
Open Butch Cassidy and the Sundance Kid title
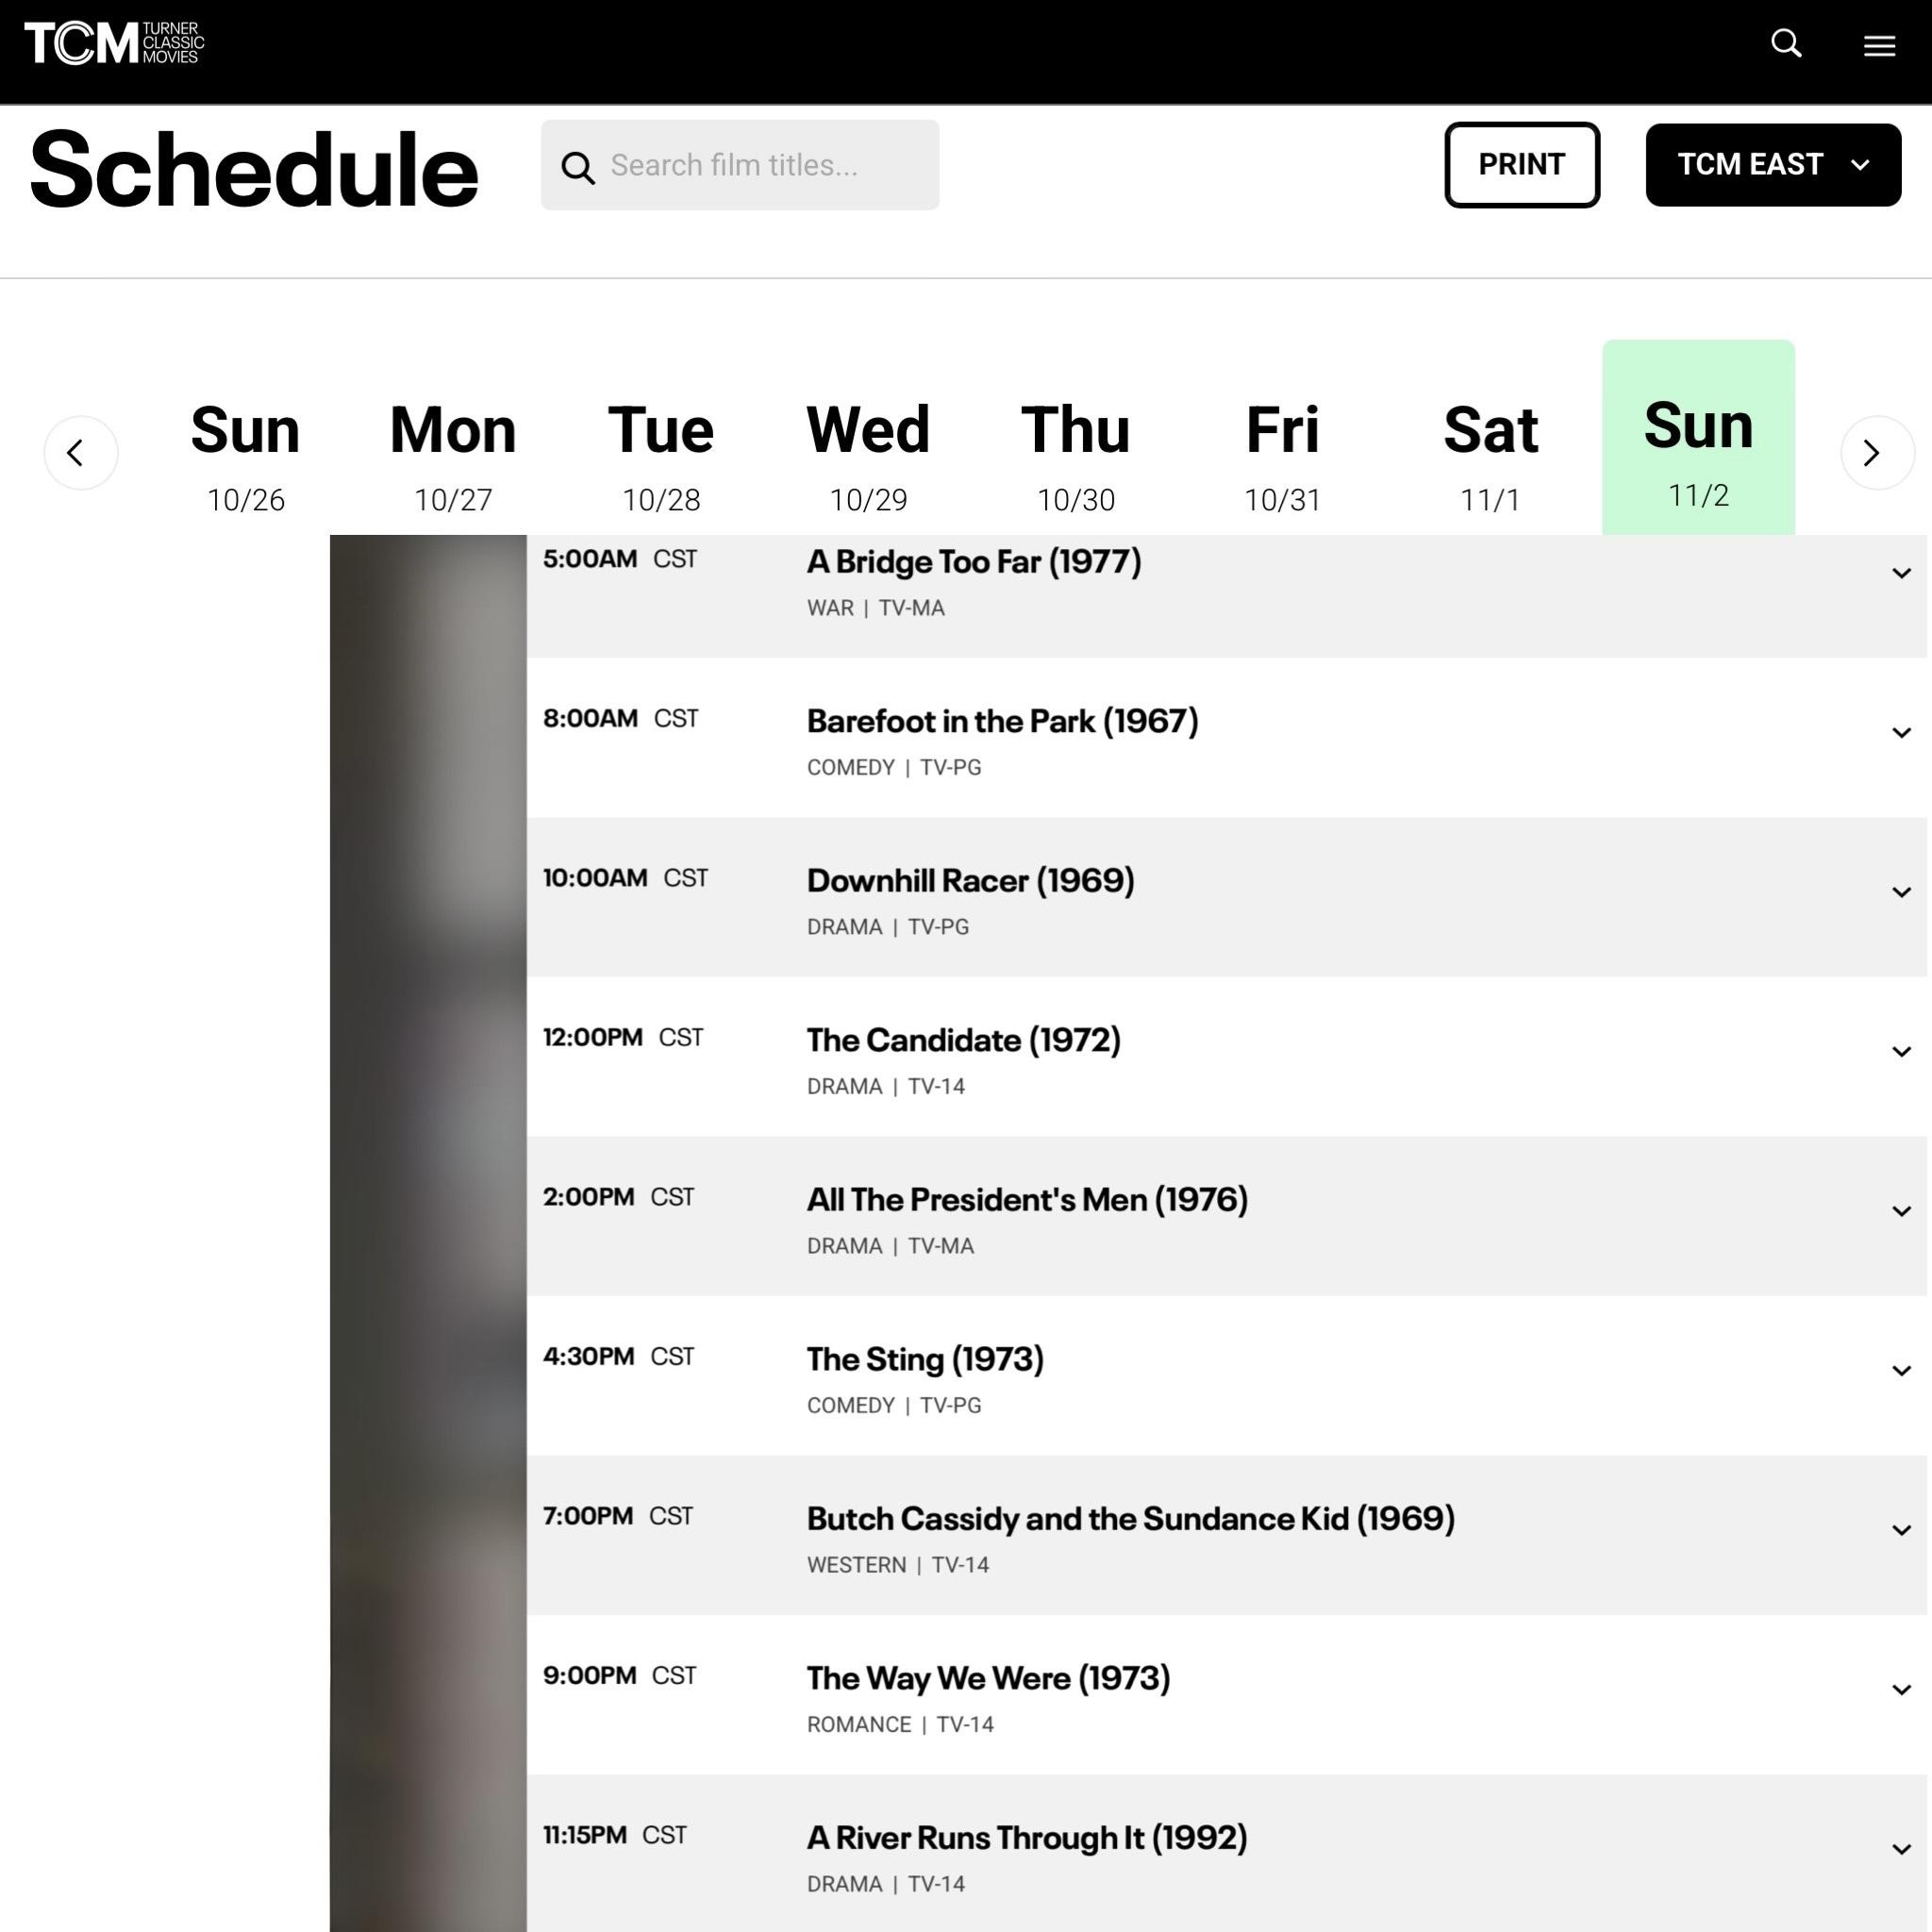tap(1130, 1519)
